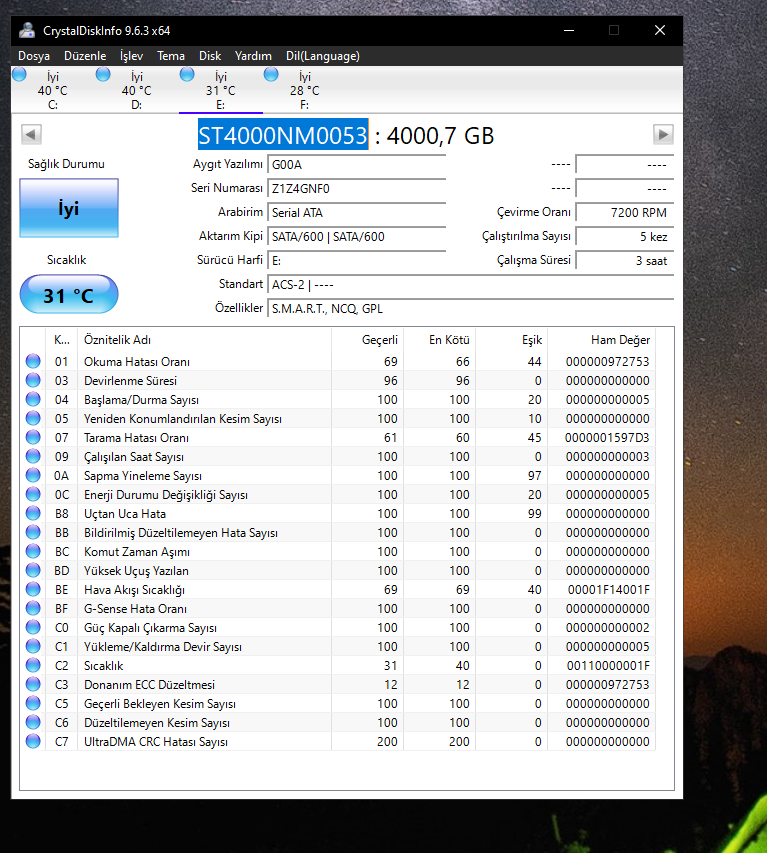Select raw value 00001F14001F
Image resolution: width=767 pixels, height=853 pixels.
609,590
